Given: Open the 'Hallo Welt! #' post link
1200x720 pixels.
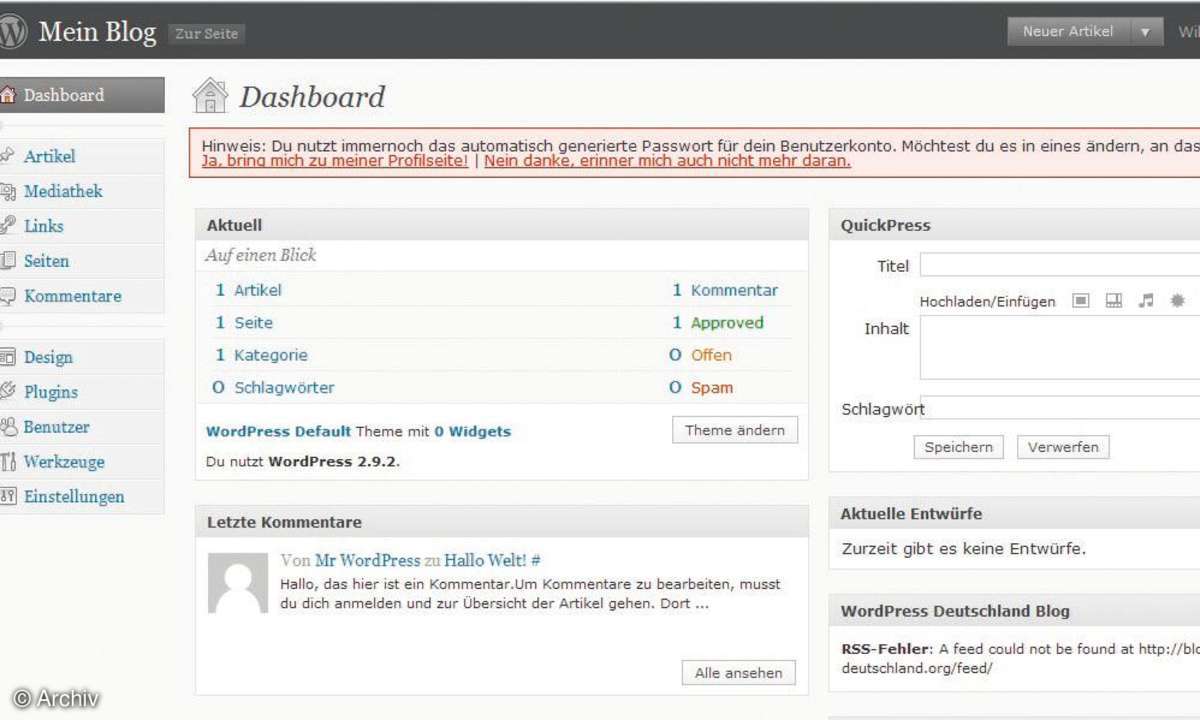Looking at the screenshot, I should [x=492, y=561].
